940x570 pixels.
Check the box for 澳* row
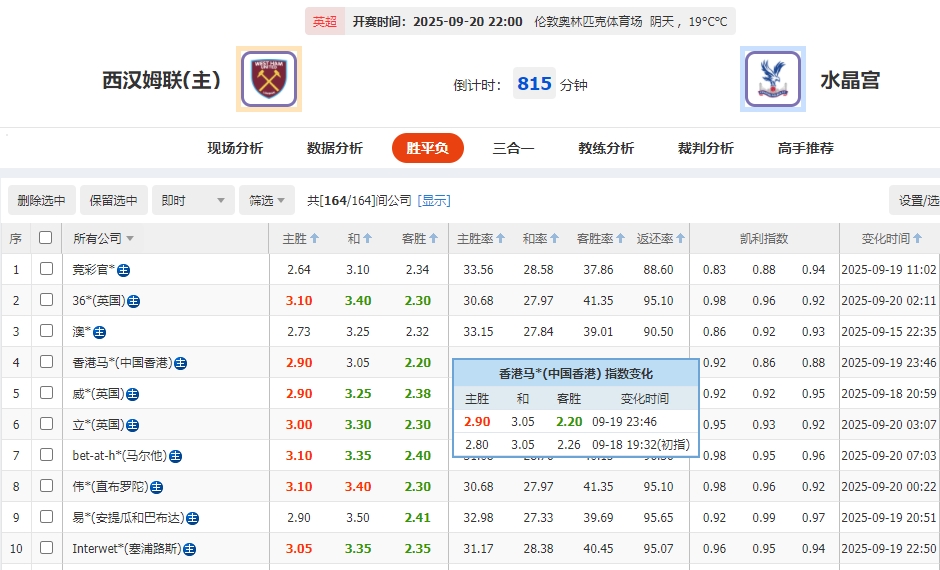[x=46, y=331]
